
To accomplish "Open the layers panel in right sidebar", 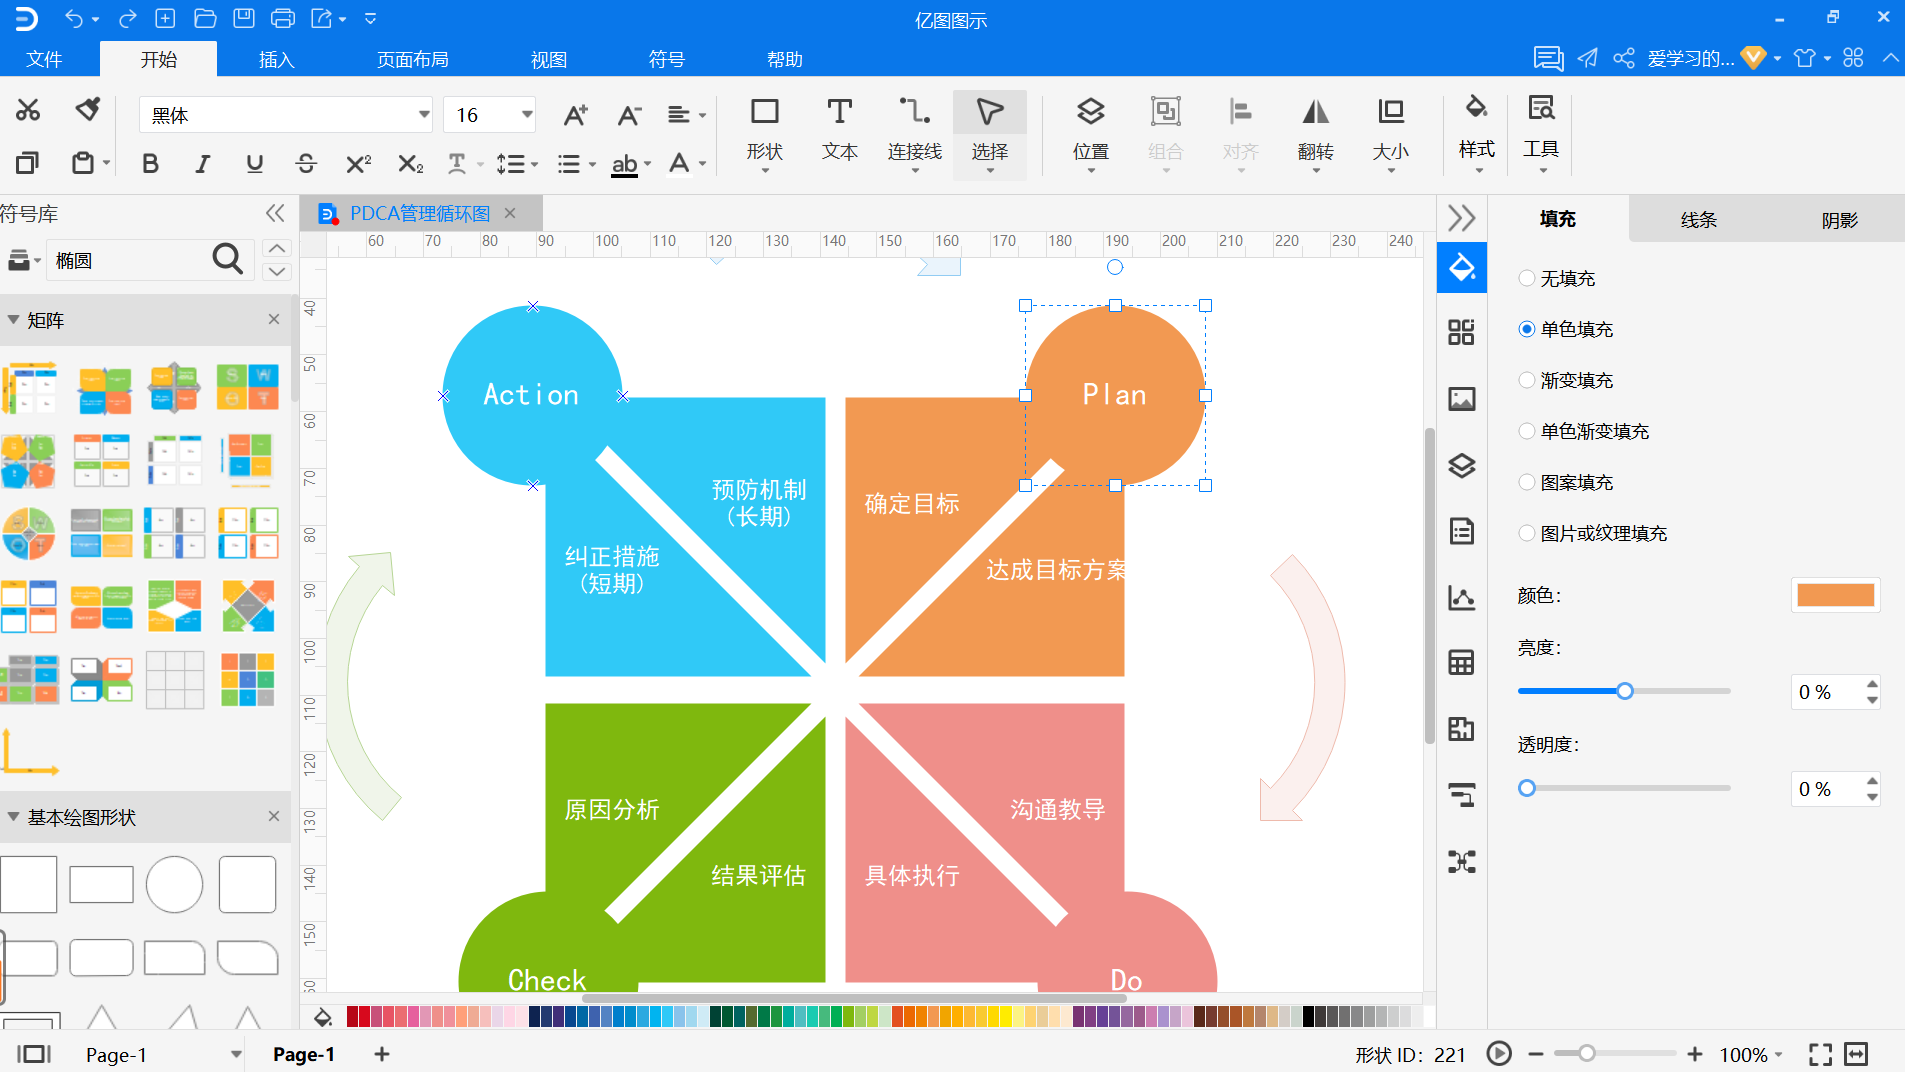I will point(1462,465).
